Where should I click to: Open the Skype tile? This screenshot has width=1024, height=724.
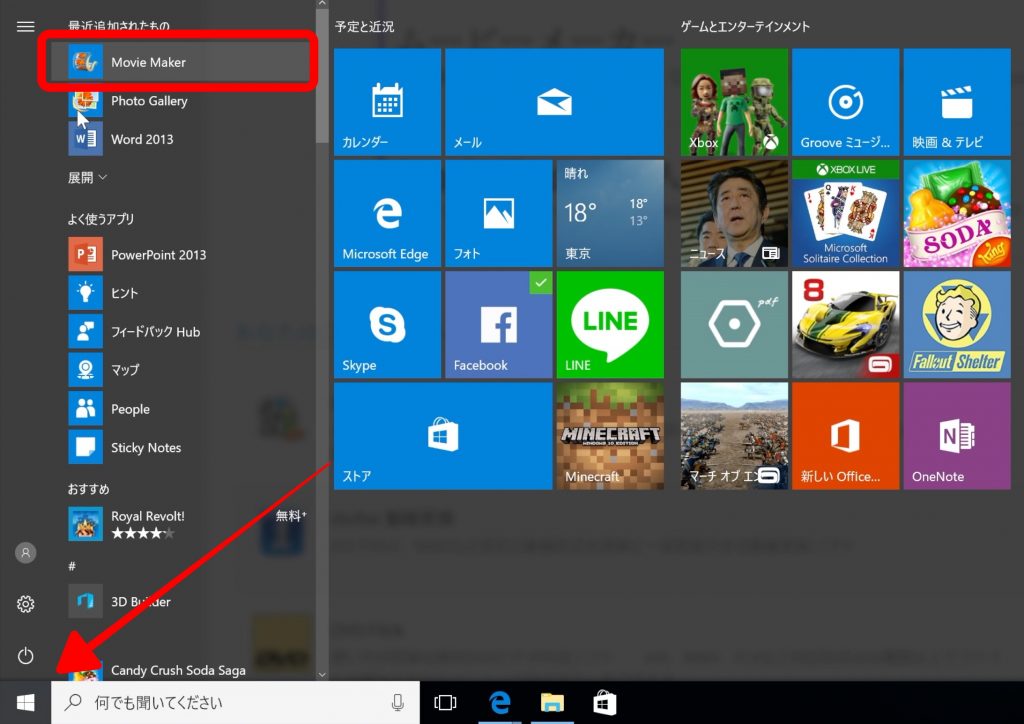387,324
